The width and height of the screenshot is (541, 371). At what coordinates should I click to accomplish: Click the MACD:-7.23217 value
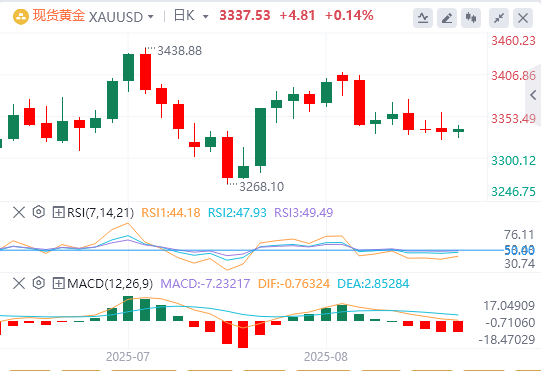click(x=205, y=284)
